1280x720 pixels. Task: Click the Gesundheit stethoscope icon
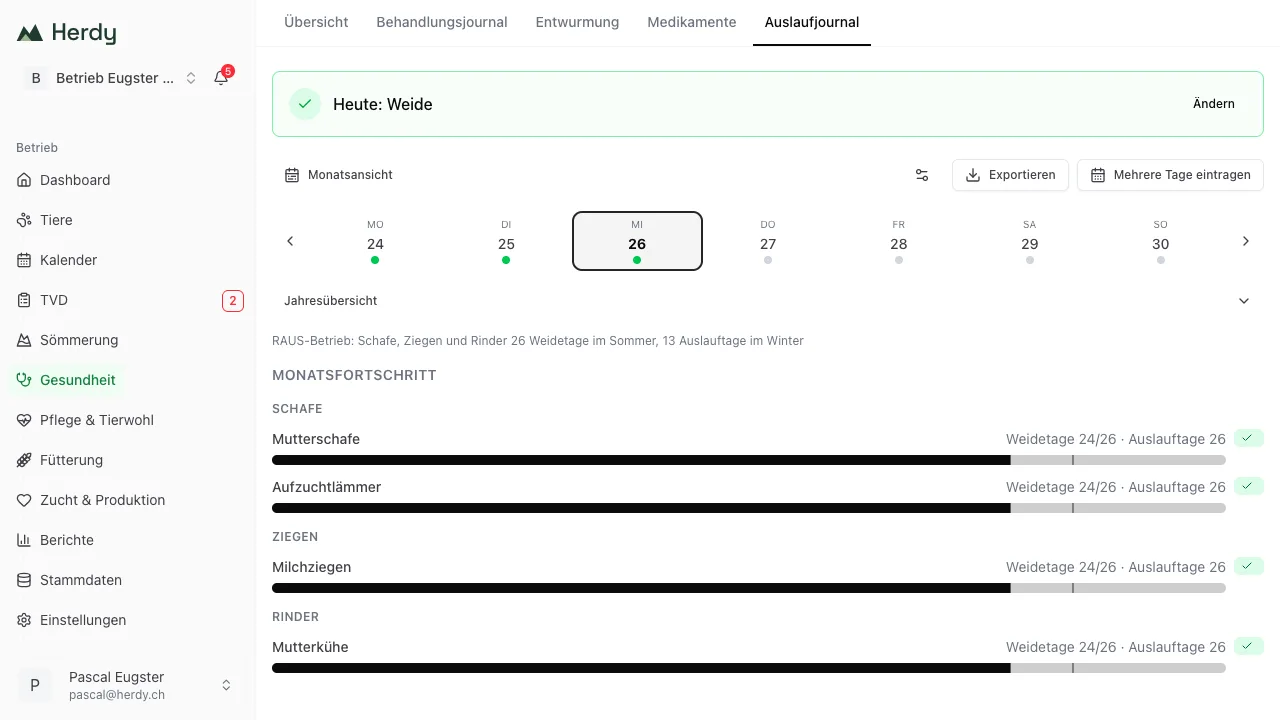click(24, 380)
